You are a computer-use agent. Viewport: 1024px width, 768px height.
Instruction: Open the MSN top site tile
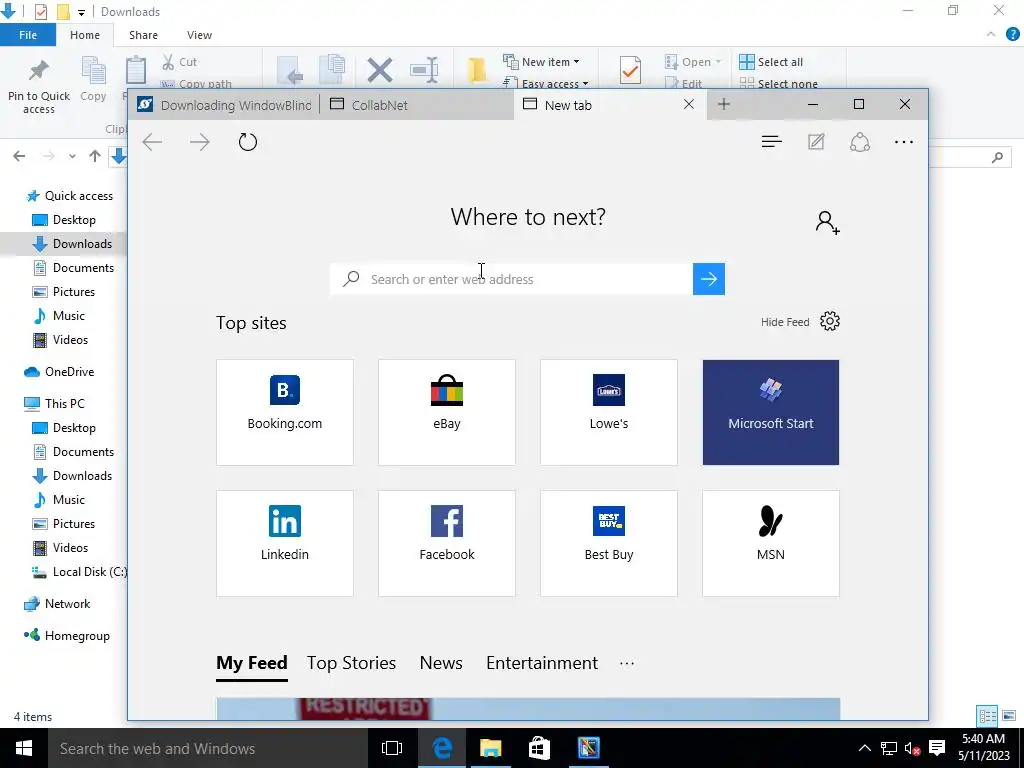tap(771, 543)
